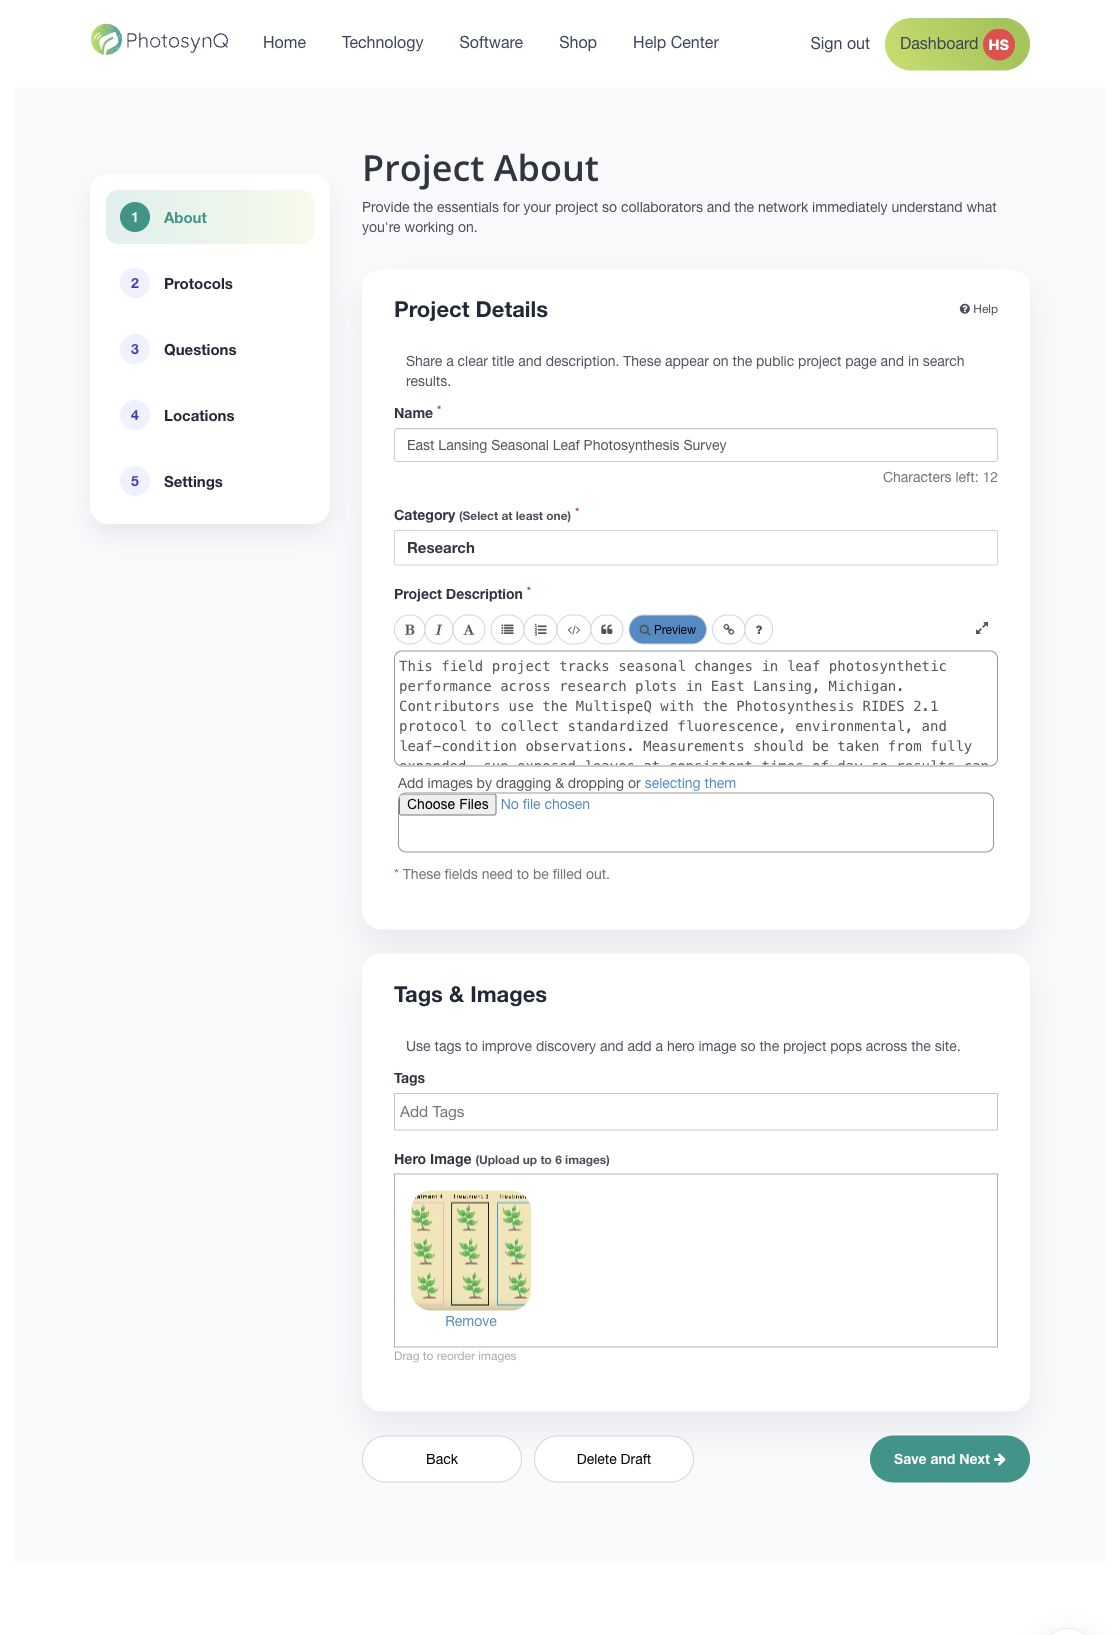Toggle bold formatting in description editor
This screenshot has height=1635, width=1120.
click(409, 630)
